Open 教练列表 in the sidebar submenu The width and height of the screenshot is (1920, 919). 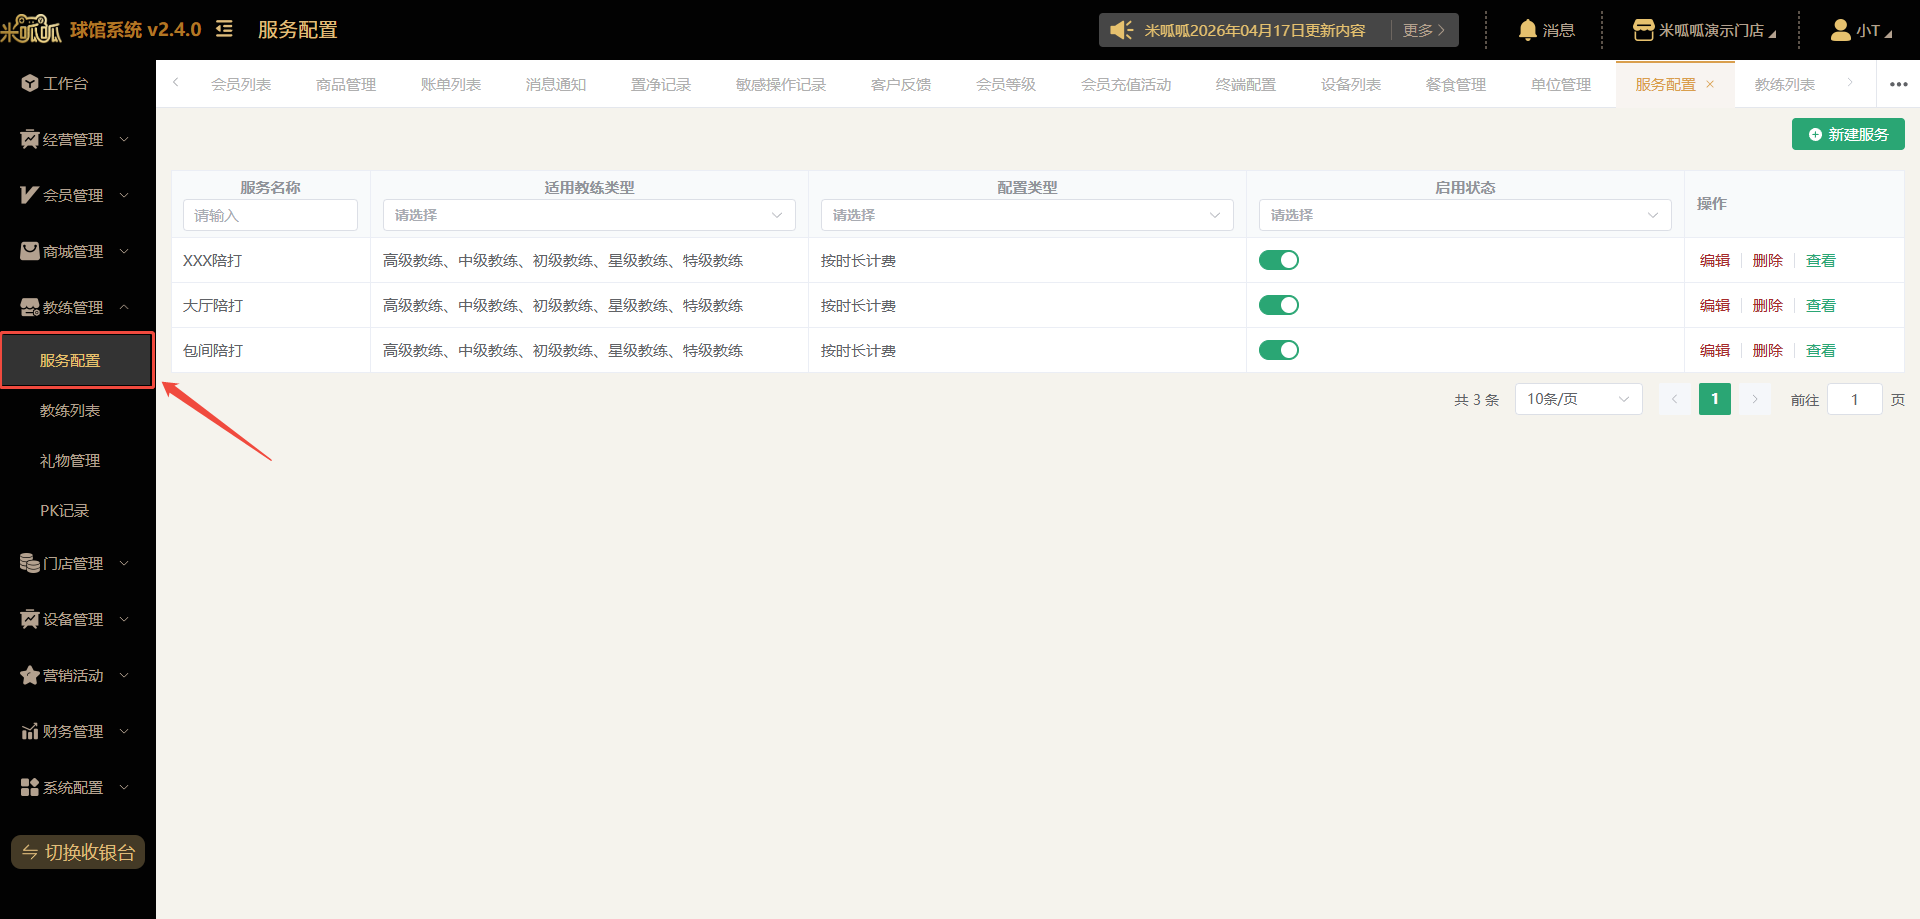click(70, 410)
